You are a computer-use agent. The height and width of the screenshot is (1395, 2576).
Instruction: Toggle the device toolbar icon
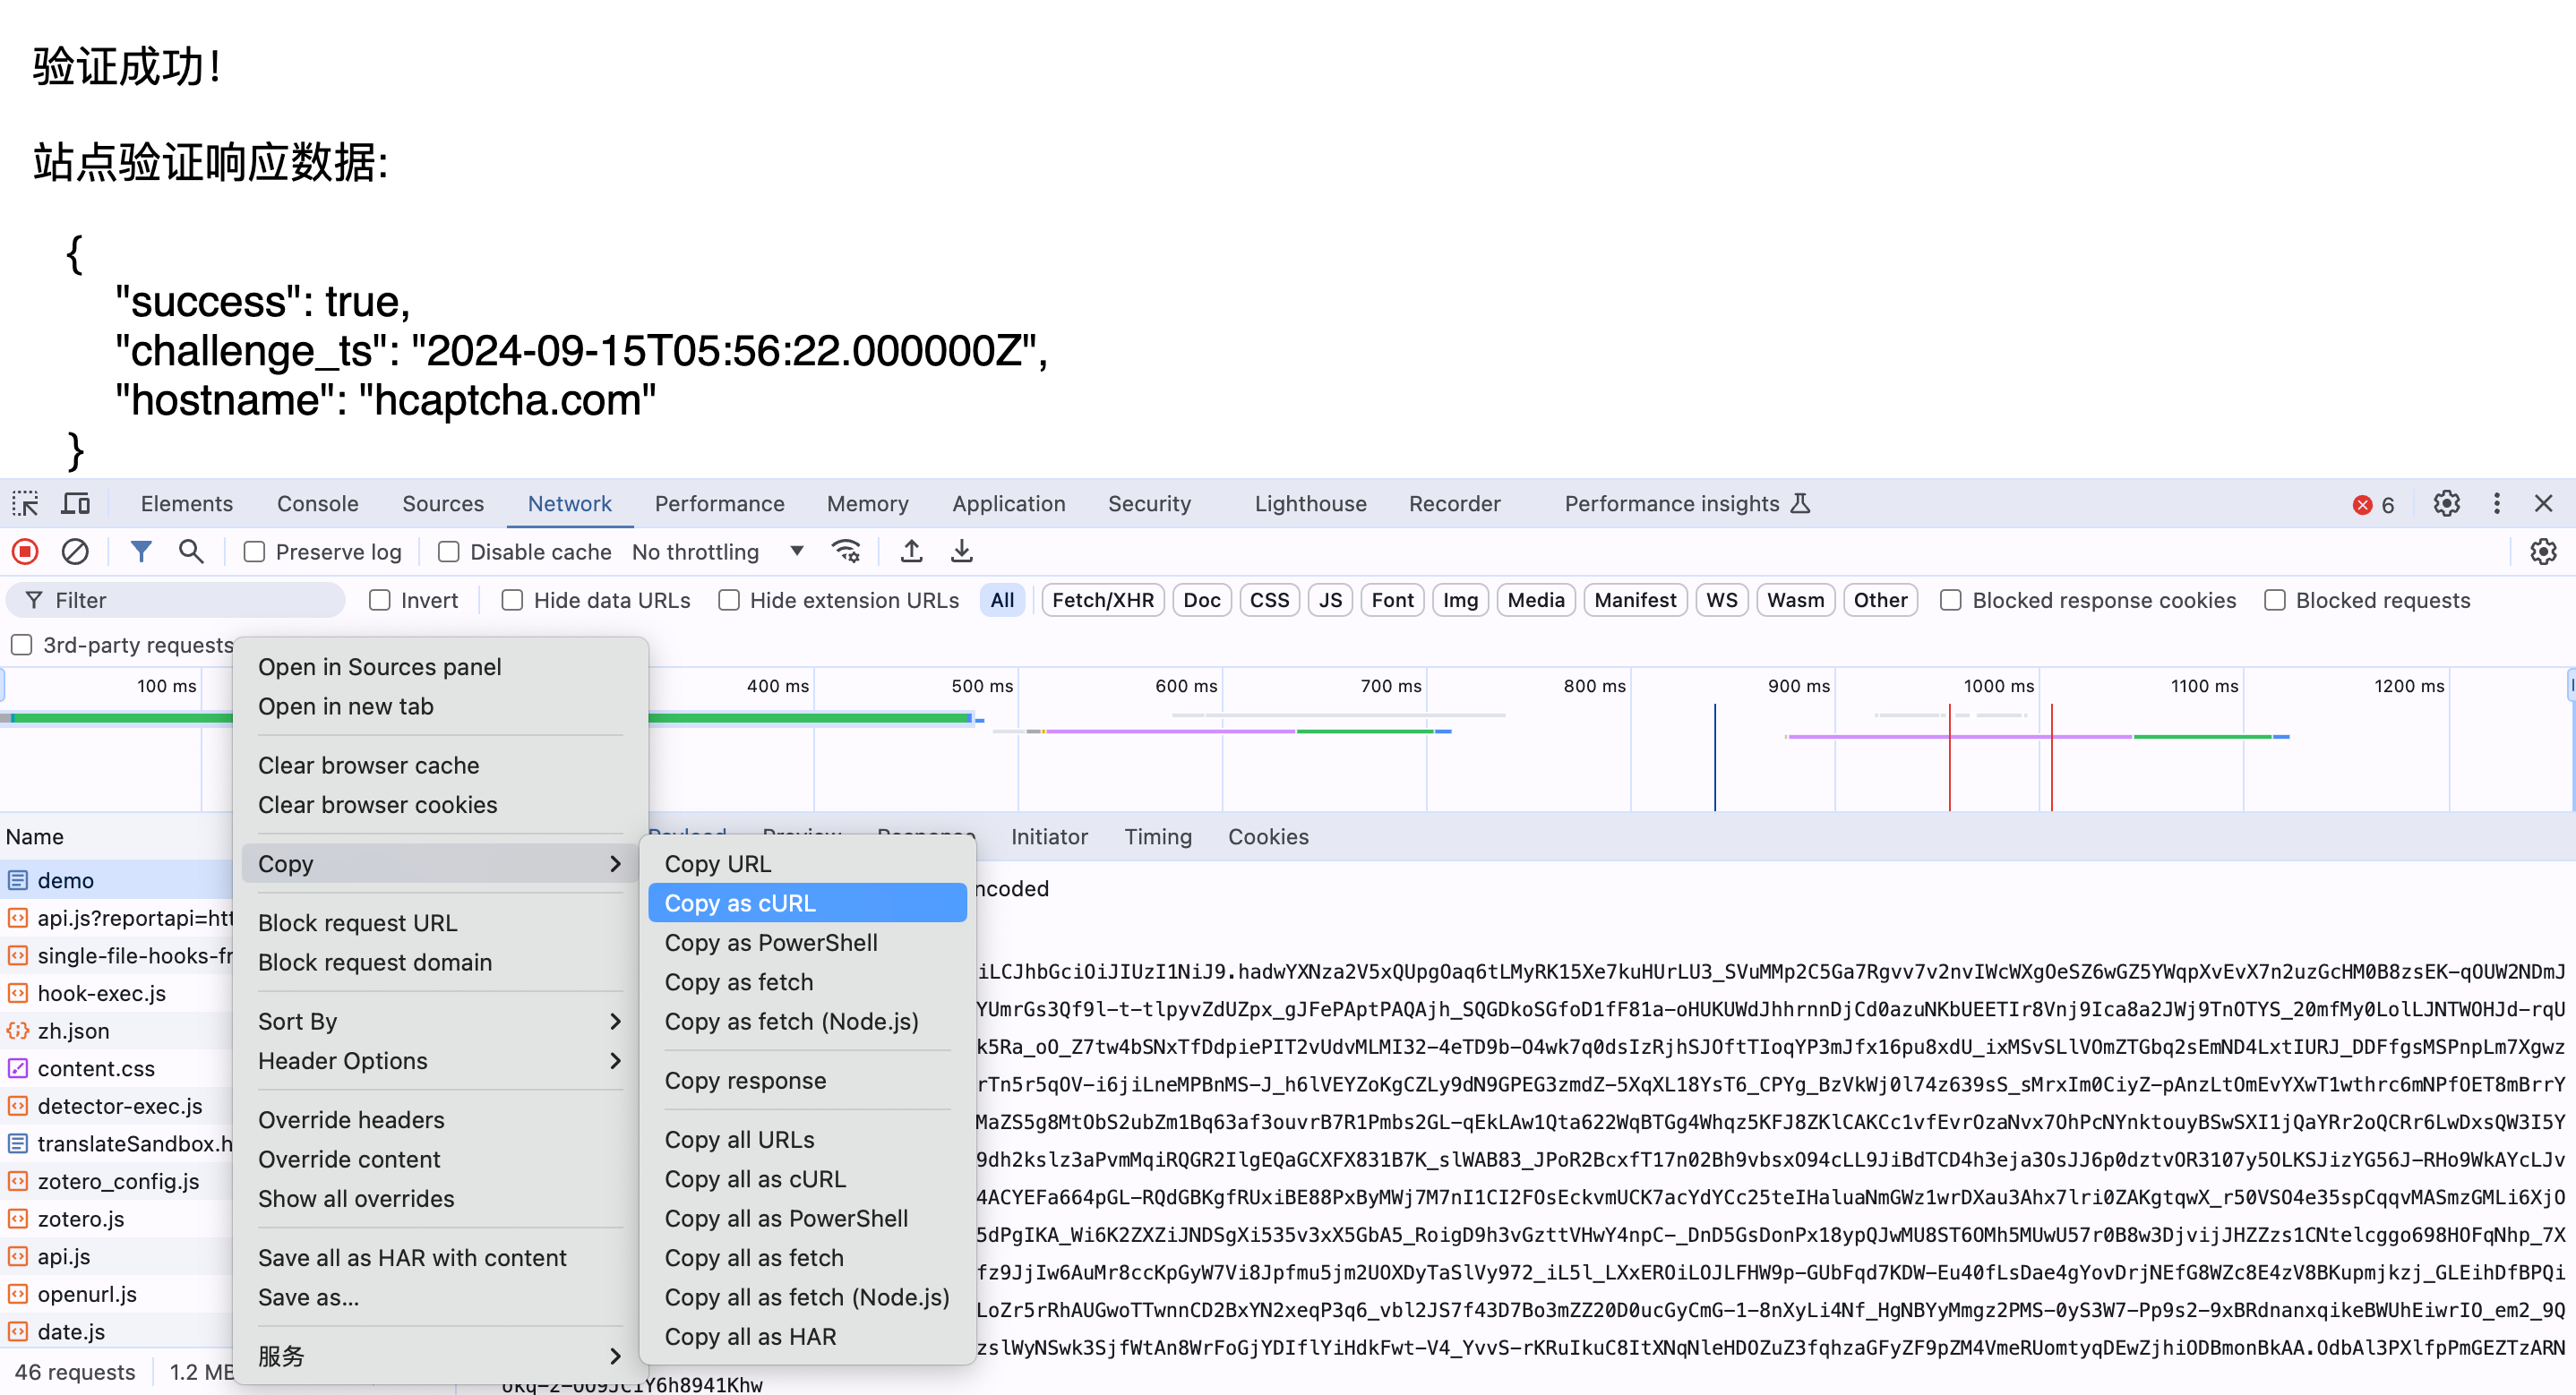(x=75, y=504)
